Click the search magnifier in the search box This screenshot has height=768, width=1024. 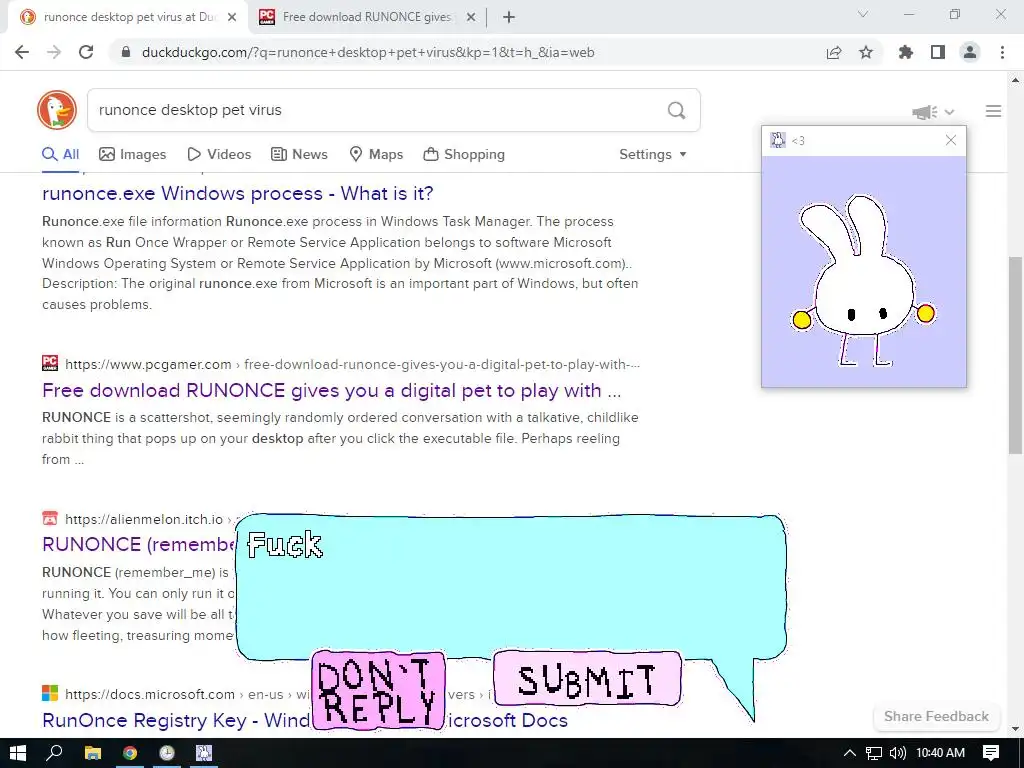click(x=677, y=110)
